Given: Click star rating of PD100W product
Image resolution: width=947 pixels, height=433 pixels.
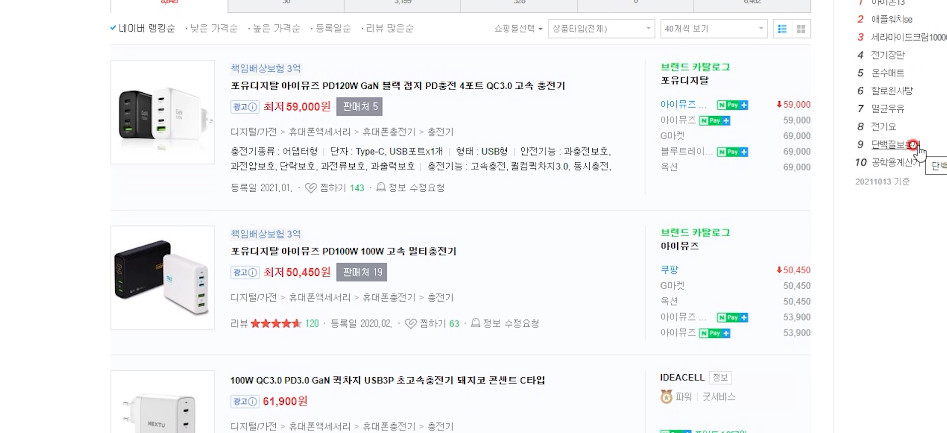Looking at the screenshot, I should point(276,324).
